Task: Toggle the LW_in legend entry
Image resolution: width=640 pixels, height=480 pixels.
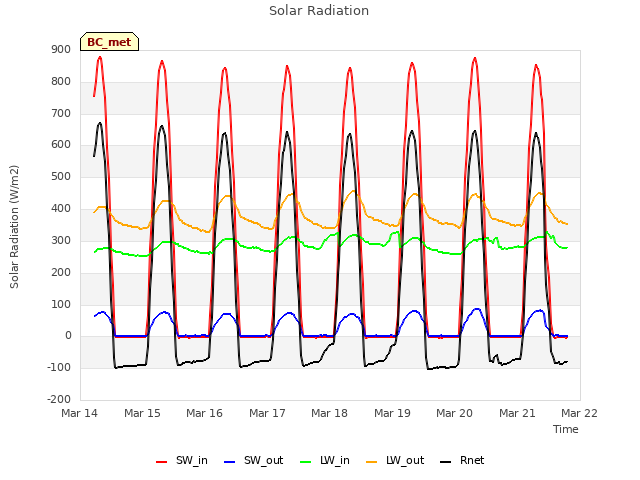Action: click(325, 461)
